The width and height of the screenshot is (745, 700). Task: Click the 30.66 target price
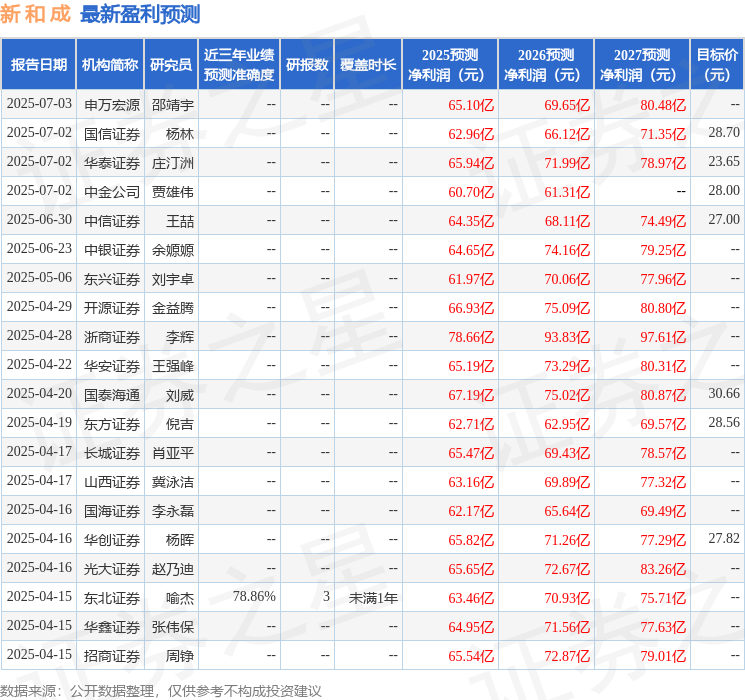tap(724, 393)
